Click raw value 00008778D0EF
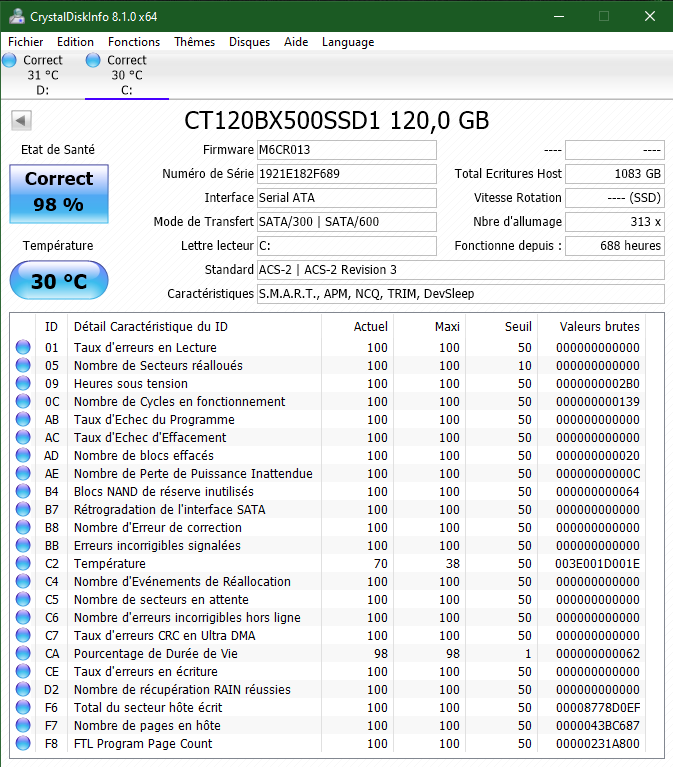673x767 pixels. (x=598, y=707)
